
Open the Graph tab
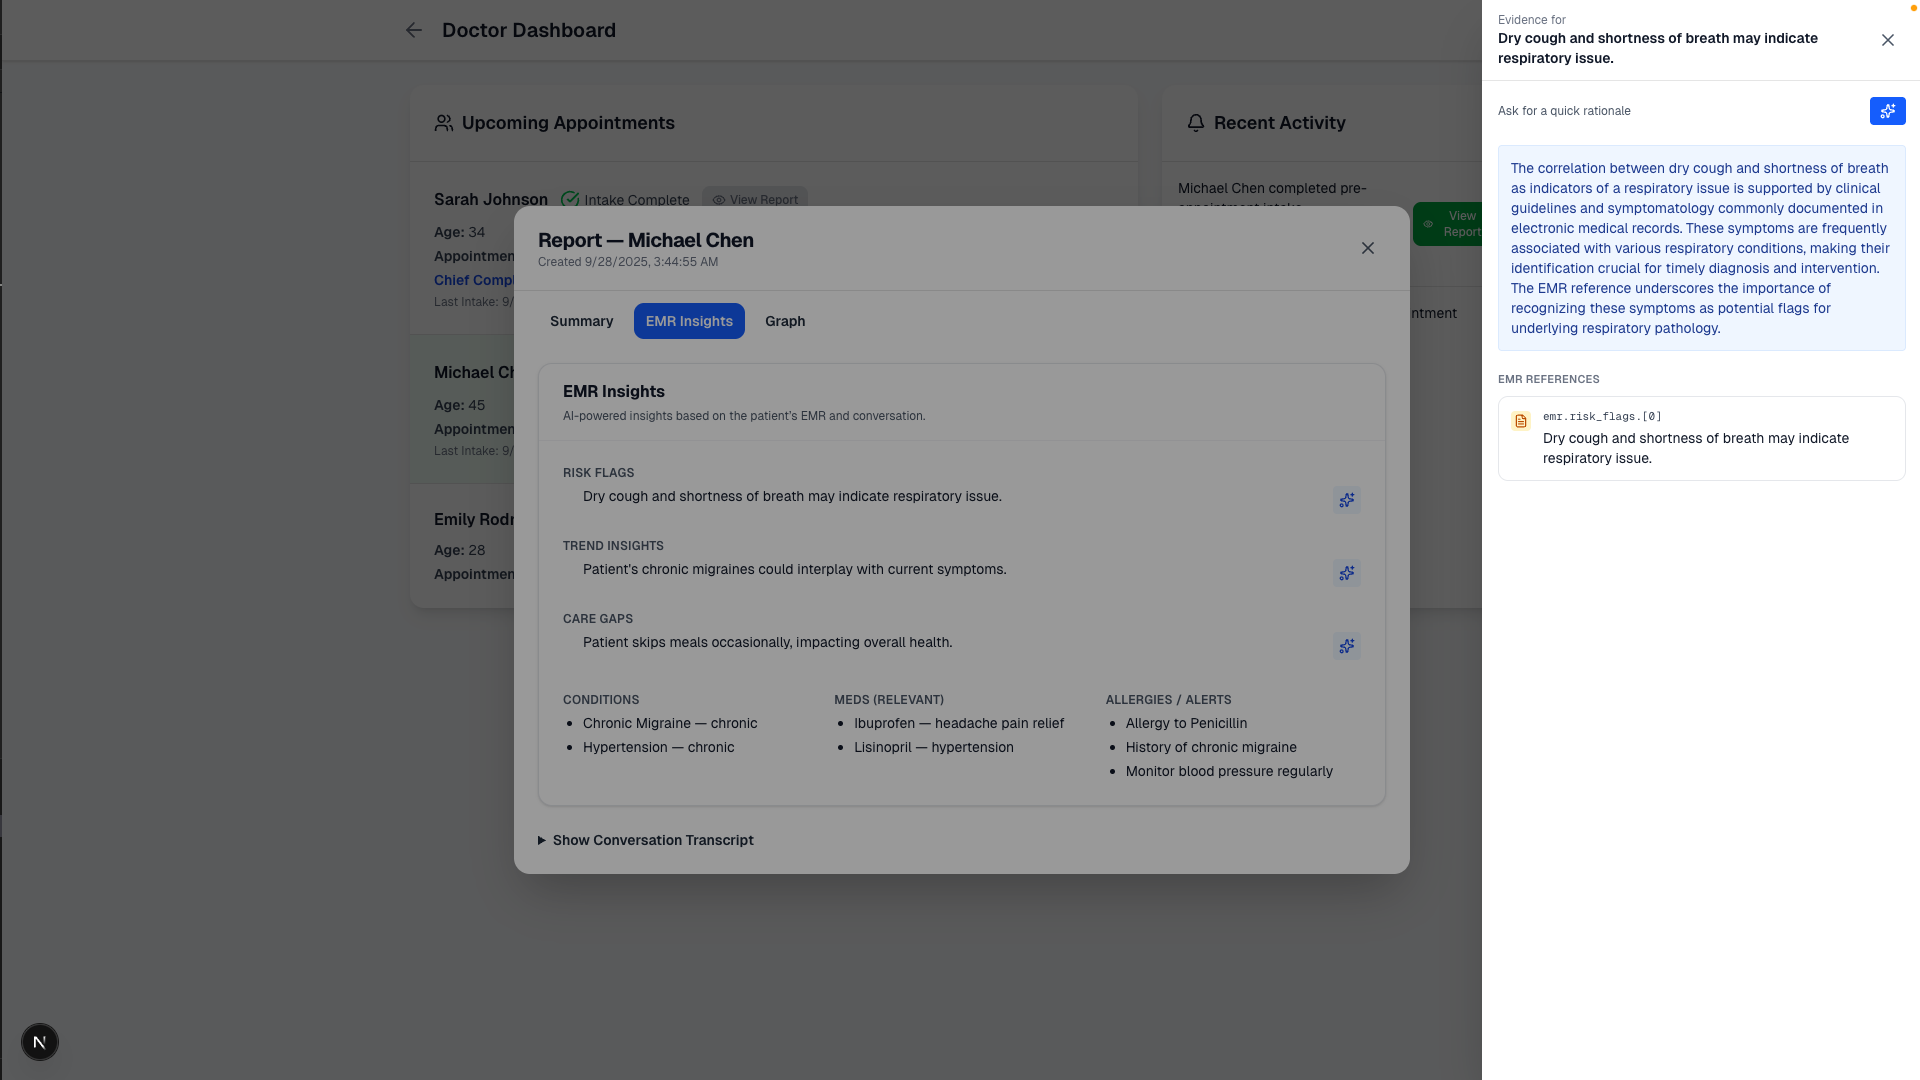pyautogui.click(x=785, y=321)
